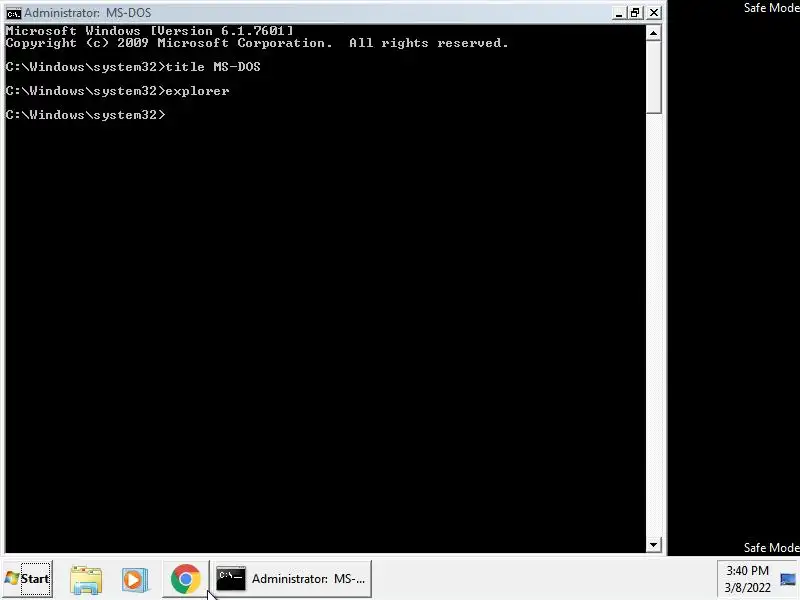Click the 'Microsoft Windows [Version 6.1.7601]' line
The width and height of the screenshot is (800, 600).
tap(149, 31)
